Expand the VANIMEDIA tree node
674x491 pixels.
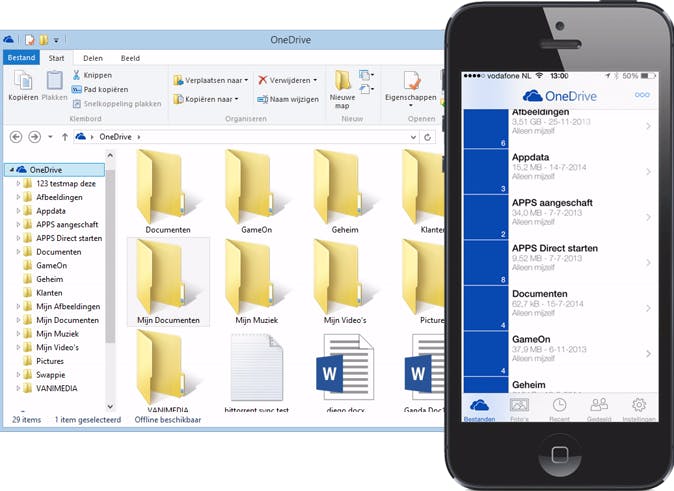tap(18, 389)
